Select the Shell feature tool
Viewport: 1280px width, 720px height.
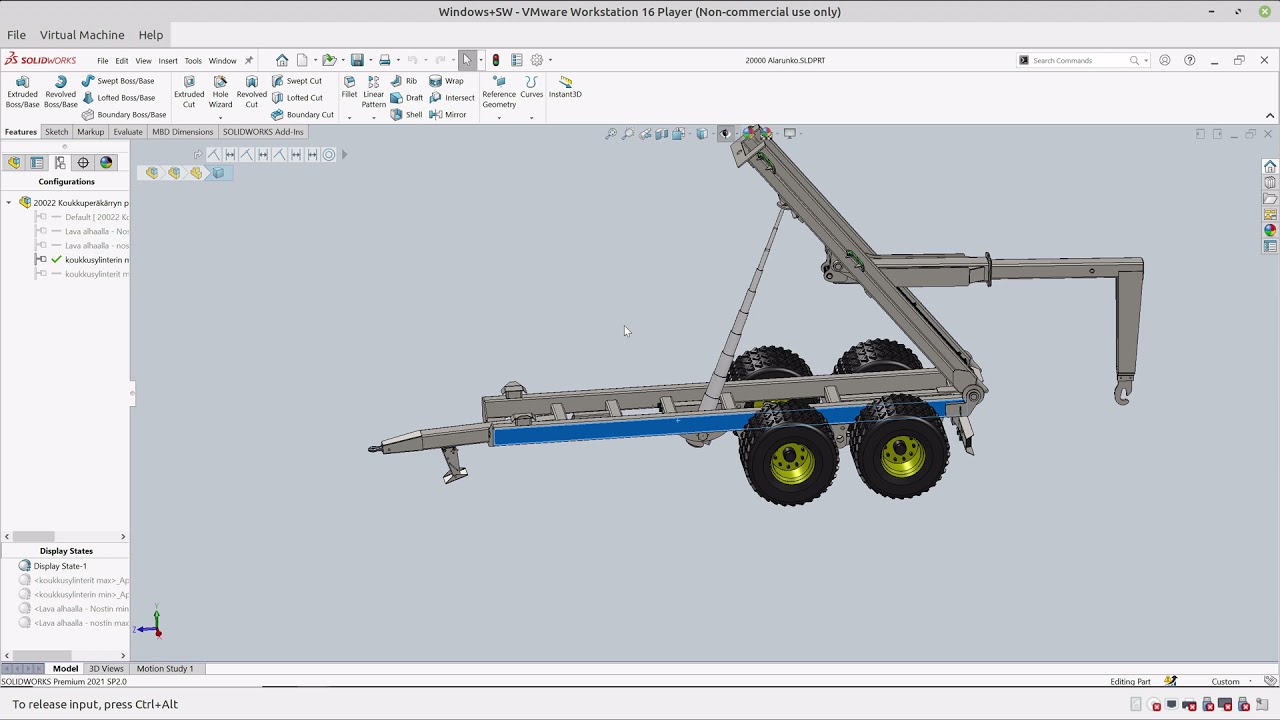point(406,115)
